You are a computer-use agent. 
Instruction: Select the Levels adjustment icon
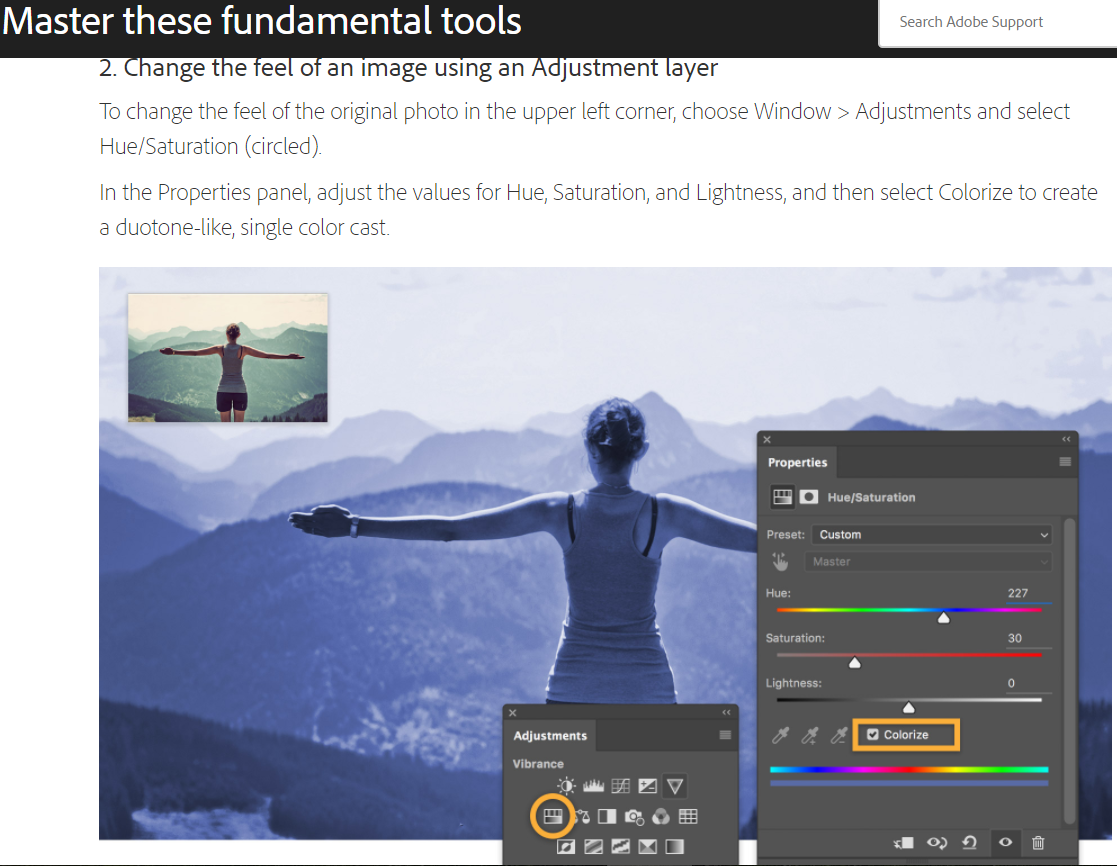pos(593,786)
